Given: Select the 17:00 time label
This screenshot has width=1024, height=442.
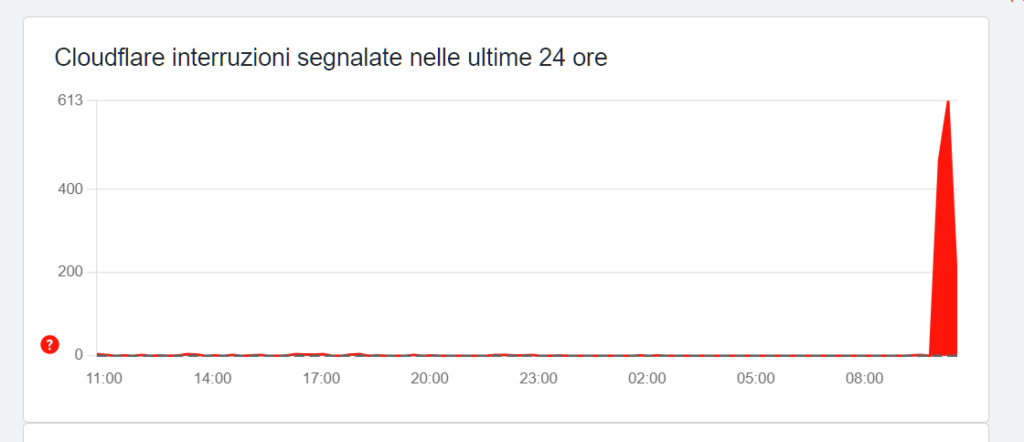Looking at the screenshot, I should coord(322,379).
